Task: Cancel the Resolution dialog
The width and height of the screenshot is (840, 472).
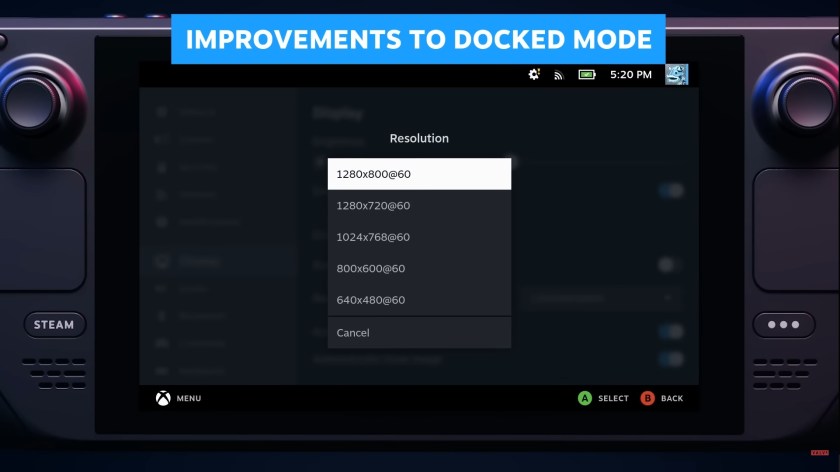Action: click(x=419, y=333)
